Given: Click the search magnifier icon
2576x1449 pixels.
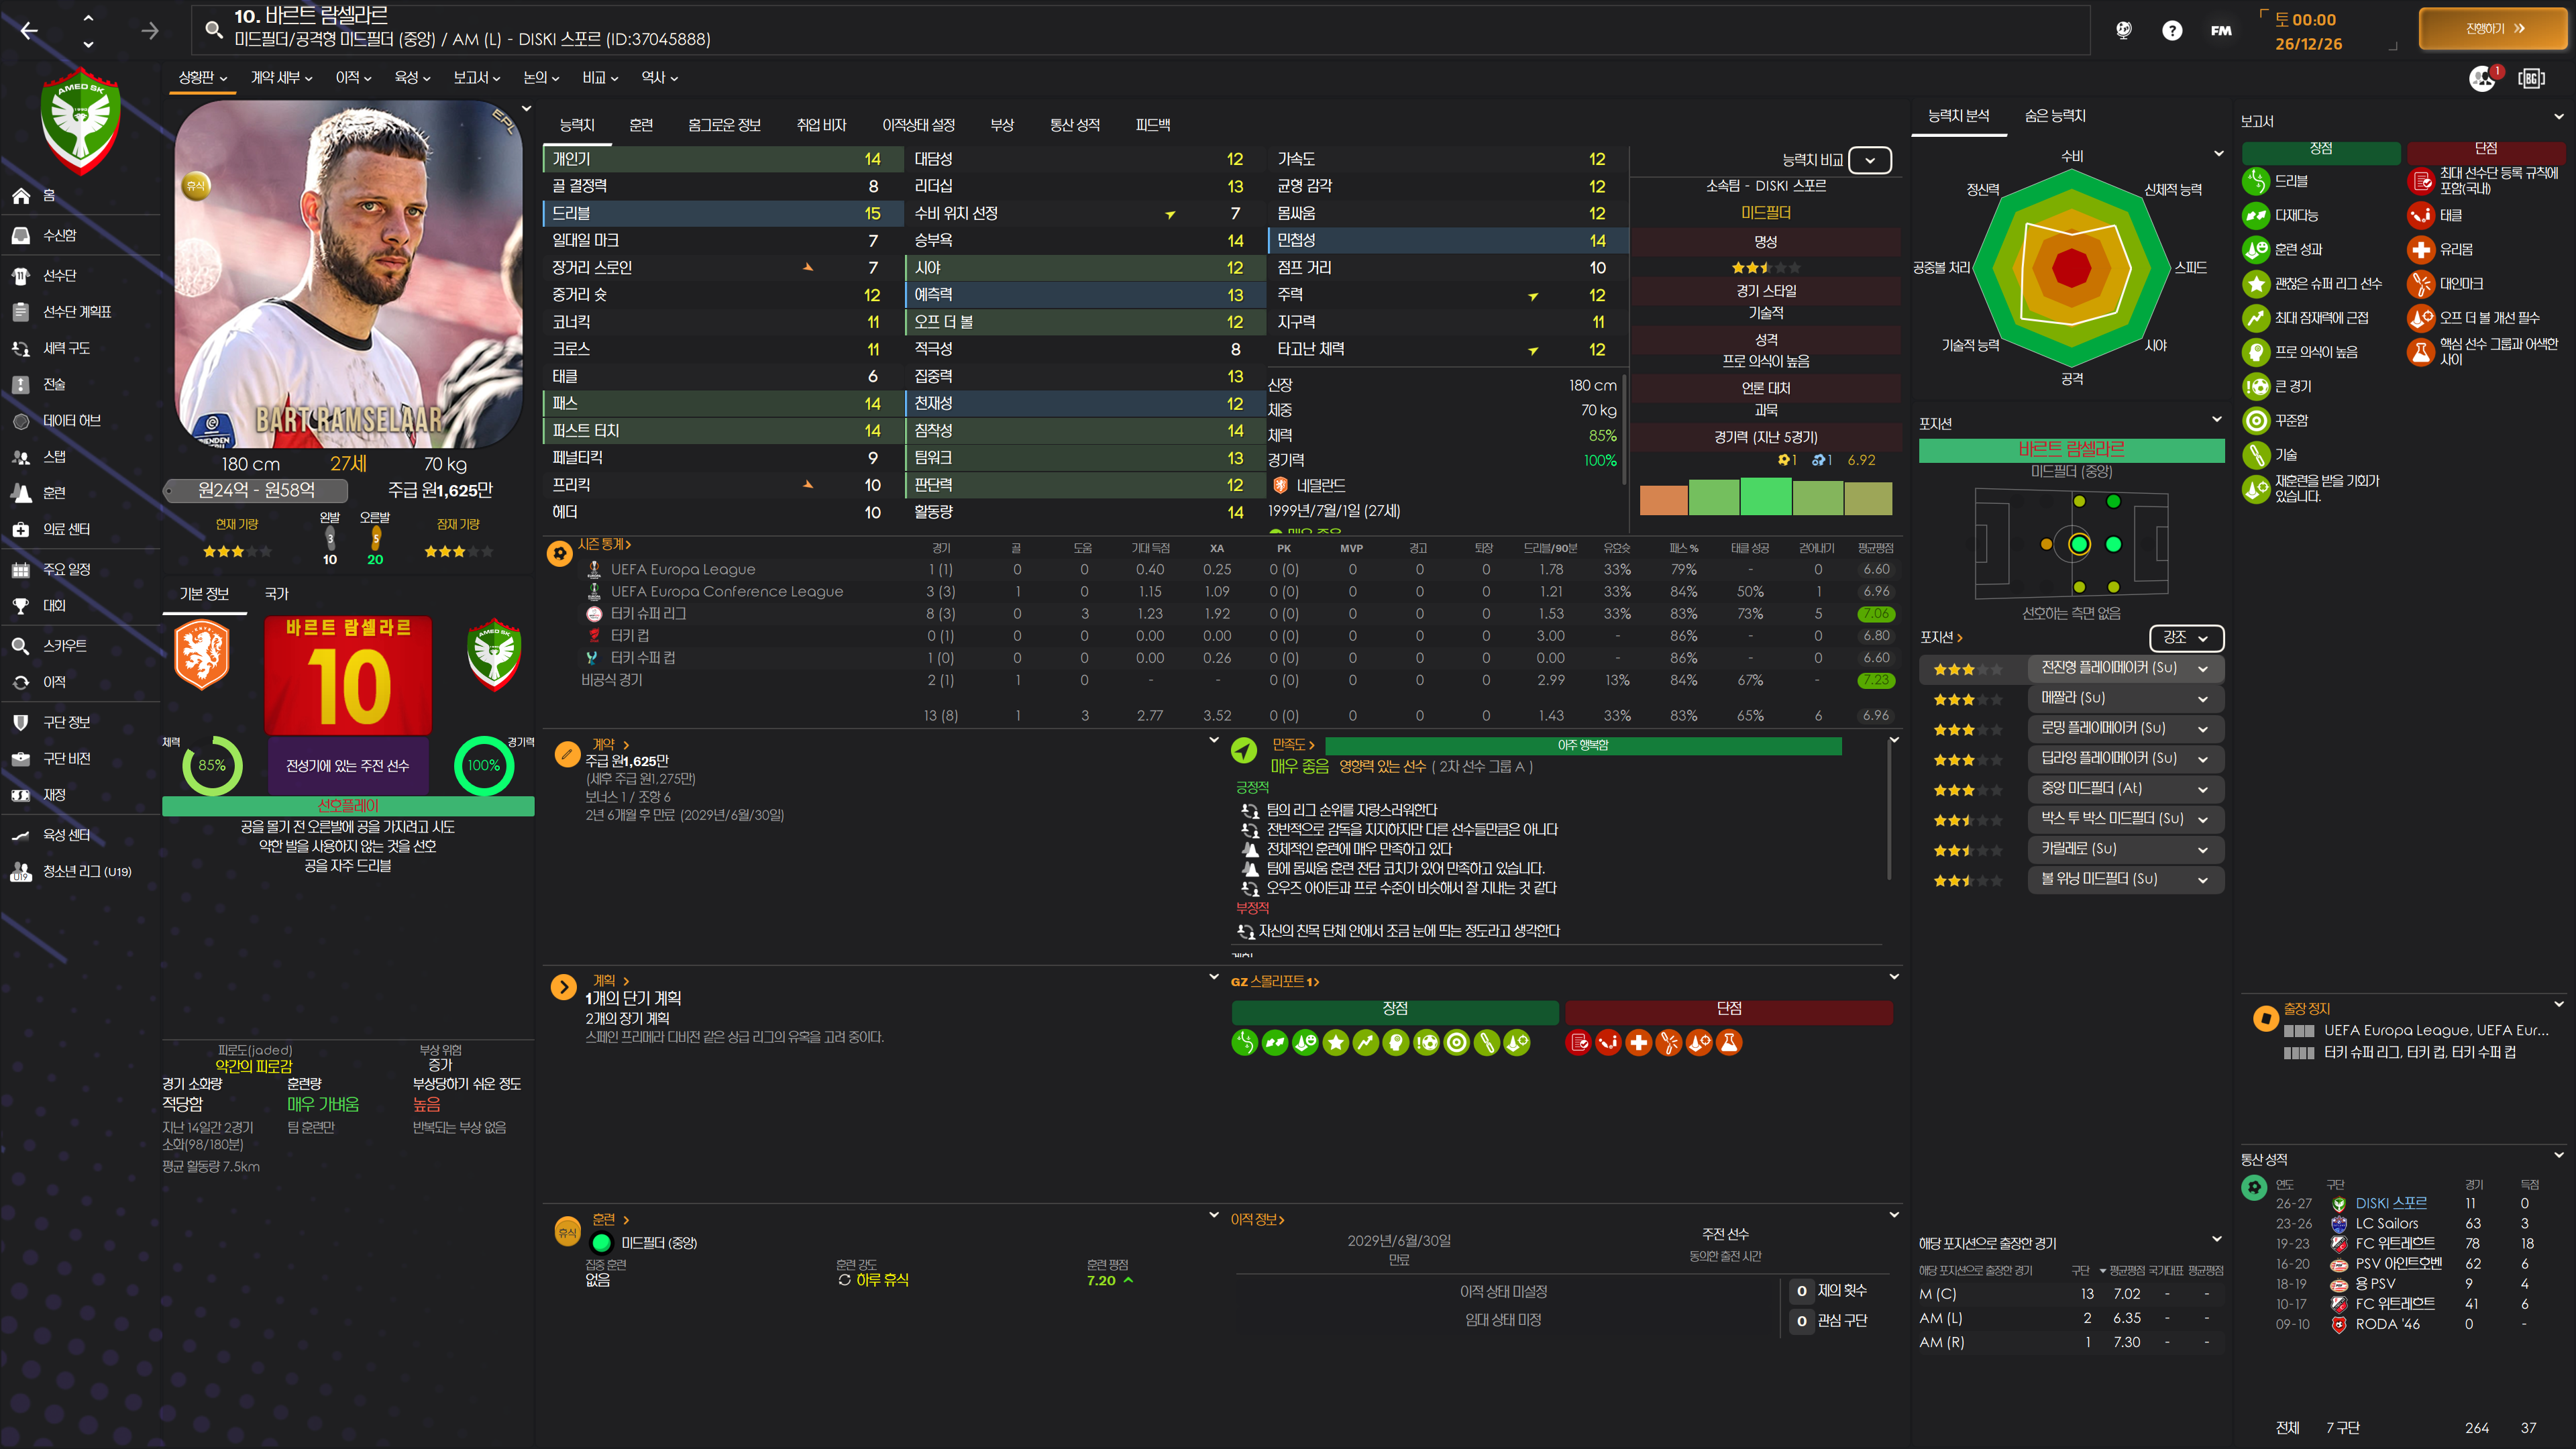Looking at the screenshot, I should [213, 29].
